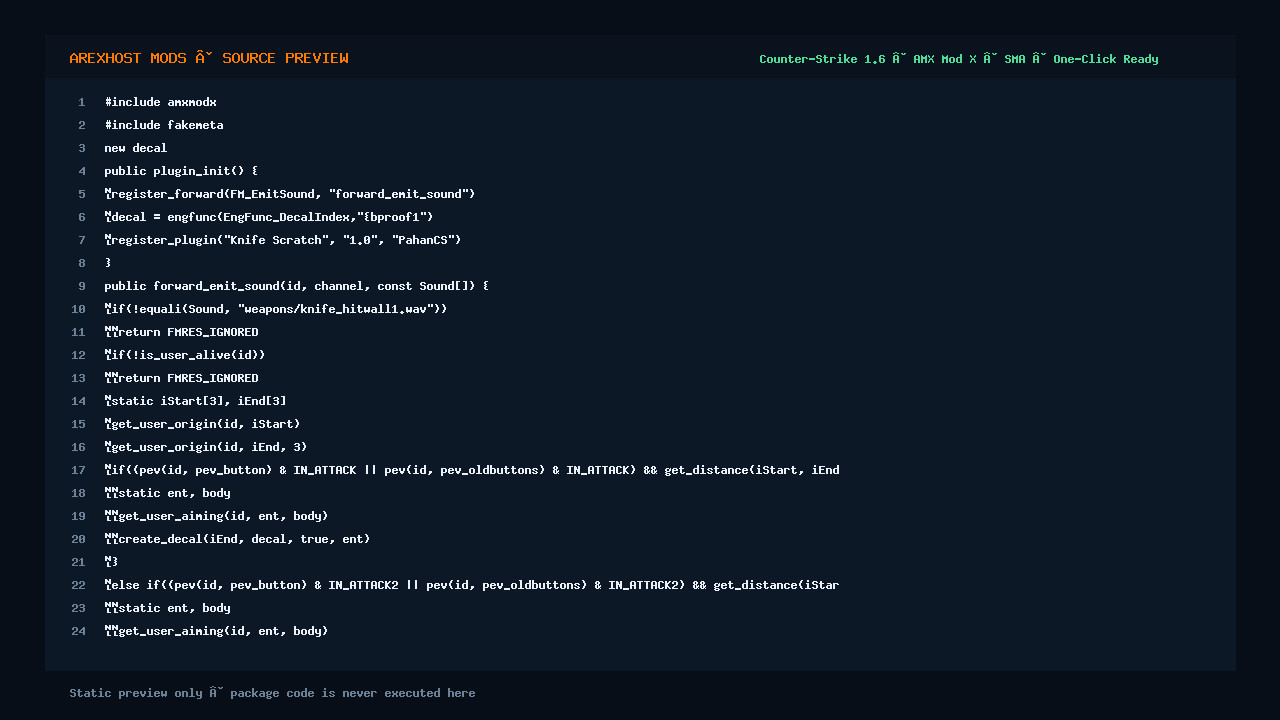The image size is (1280, 720).
Task: Select the '#include fakemeta' code line
Action: [x=164, y=125]
